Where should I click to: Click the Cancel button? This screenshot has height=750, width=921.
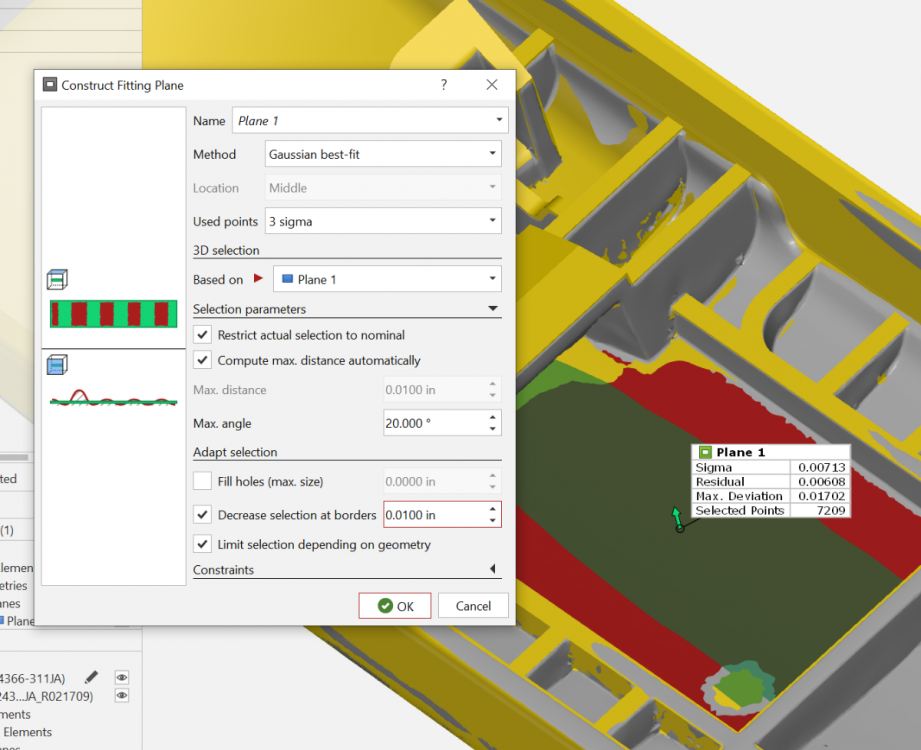pos(473,606)
